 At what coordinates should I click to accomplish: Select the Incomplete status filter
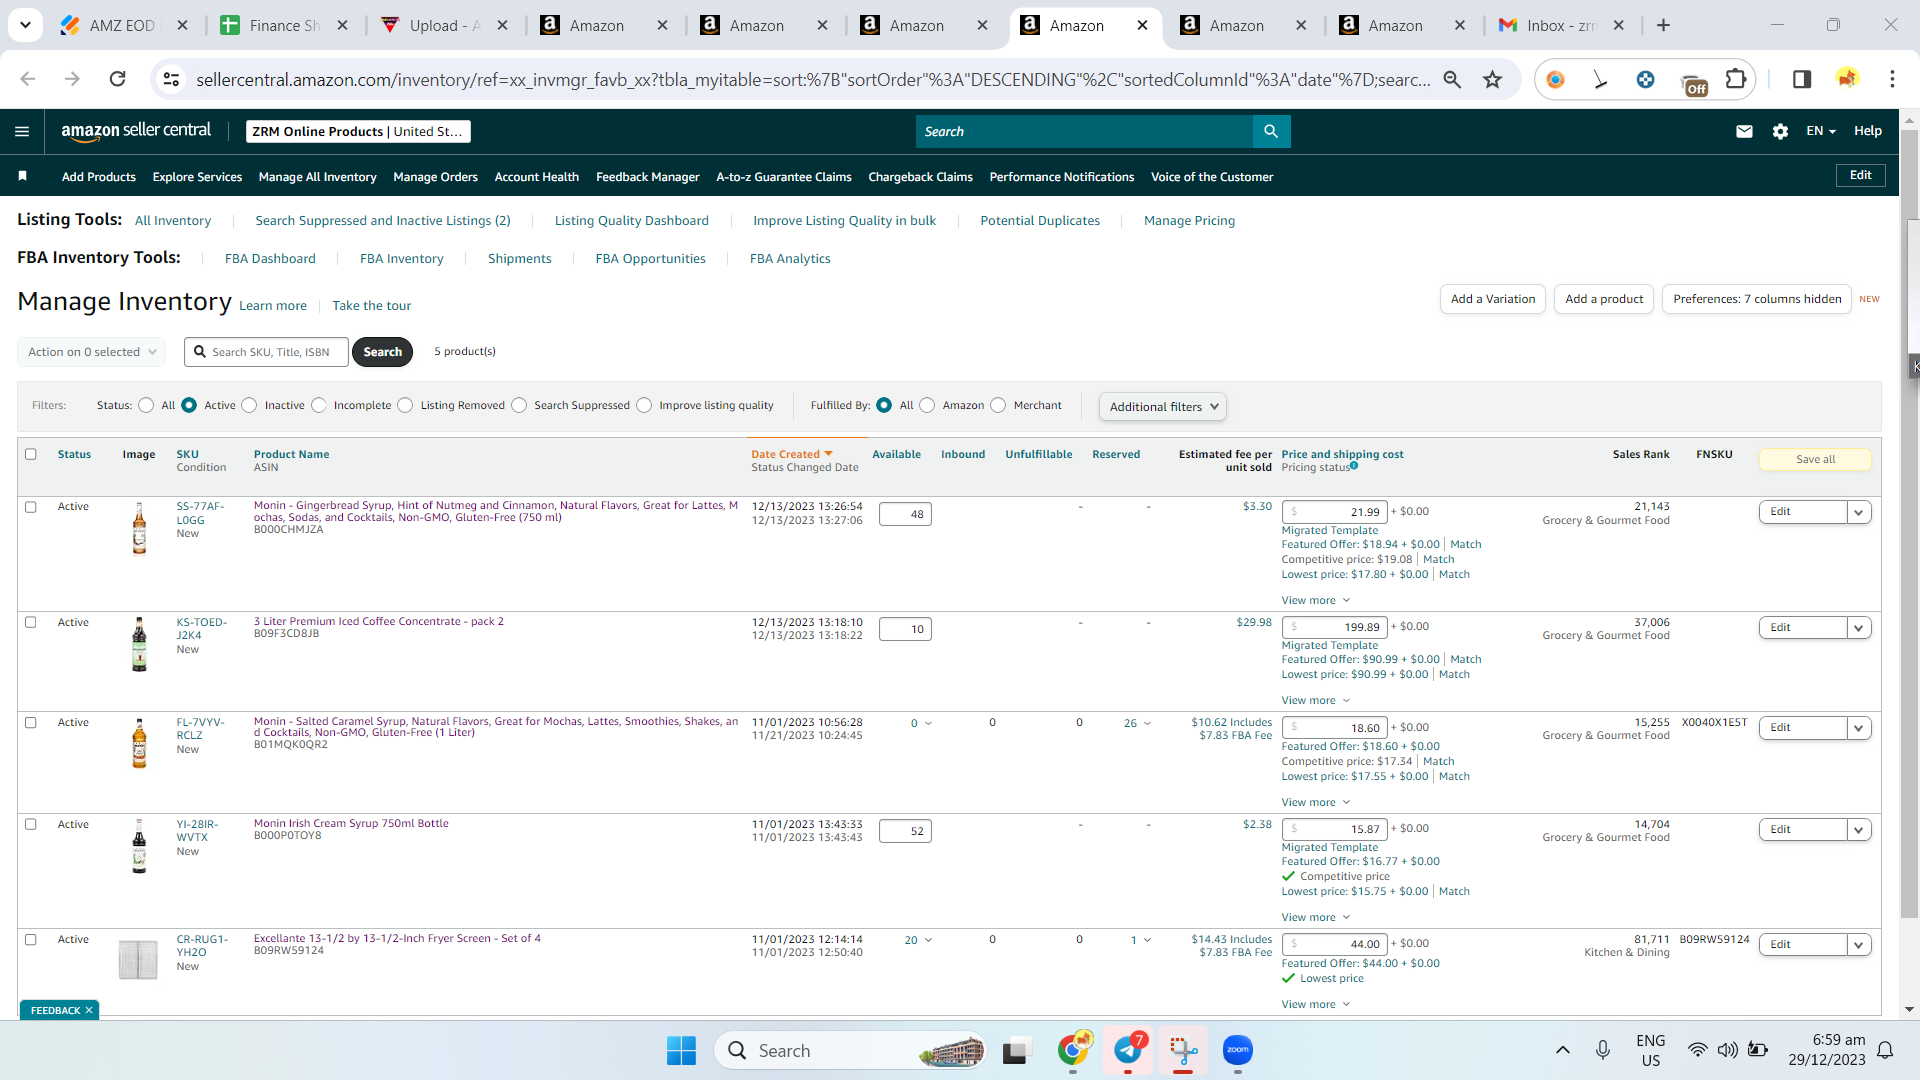click(x=319, y=405)
